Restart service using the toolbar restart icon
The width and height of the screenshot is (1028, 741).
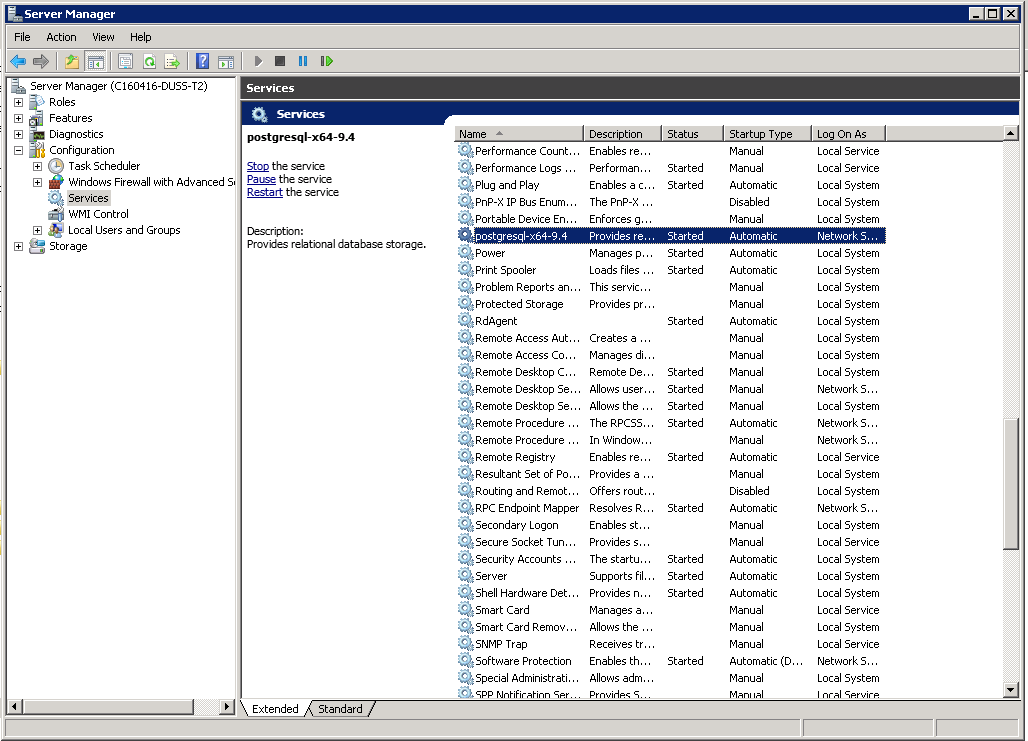[x=326, y=61]
